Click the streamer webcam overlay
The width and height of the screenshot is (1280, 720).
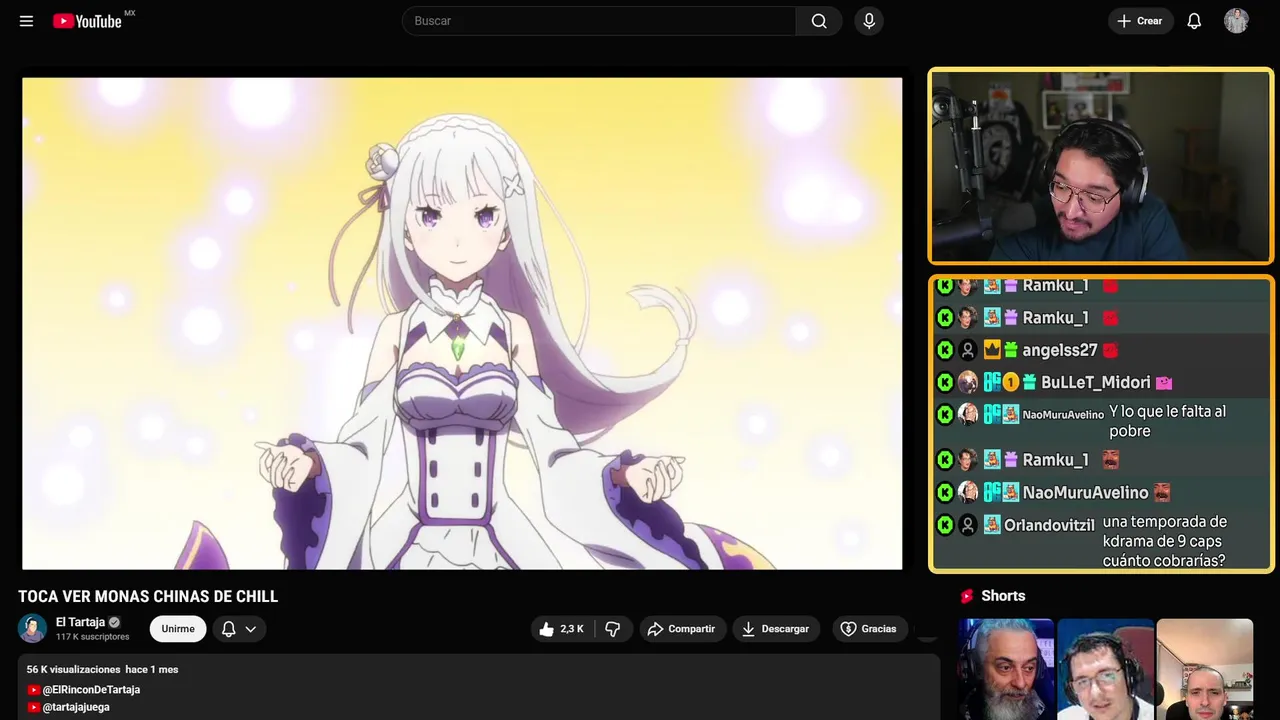tap(1101, 166)
